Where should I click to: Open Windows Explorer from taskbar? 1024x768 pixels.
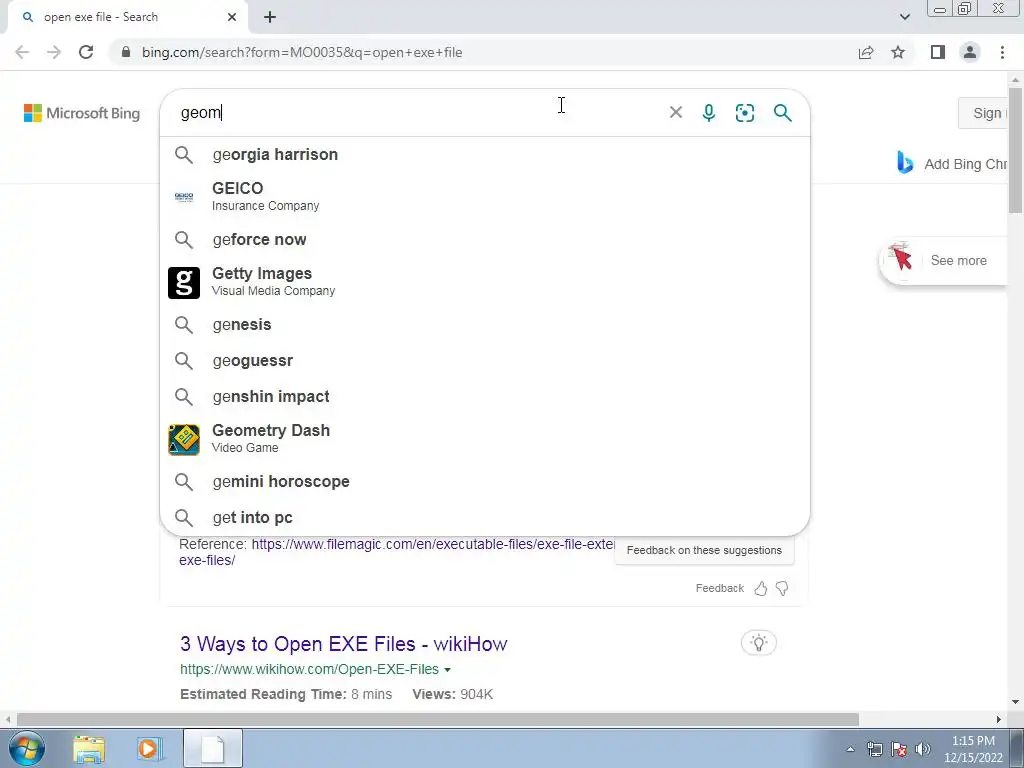pyautogui.click(x=89, y=748)
